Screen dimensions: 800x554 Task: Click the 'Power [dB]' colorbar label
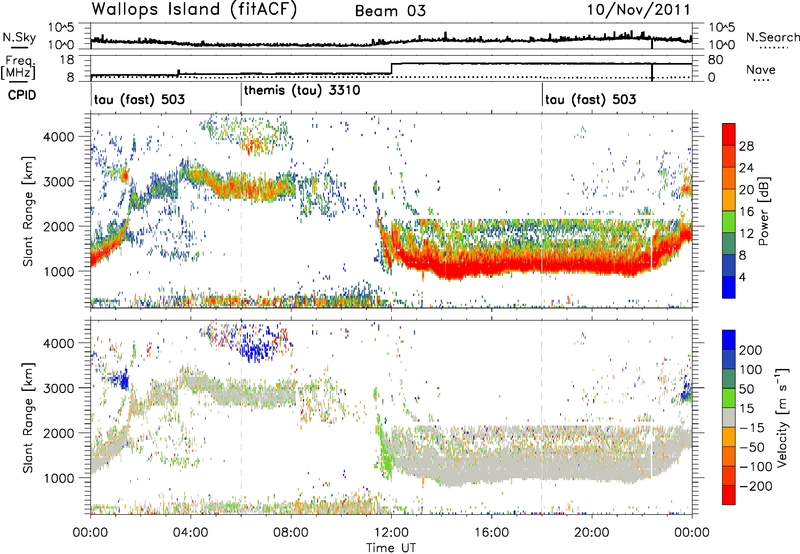tap(763, 211)
